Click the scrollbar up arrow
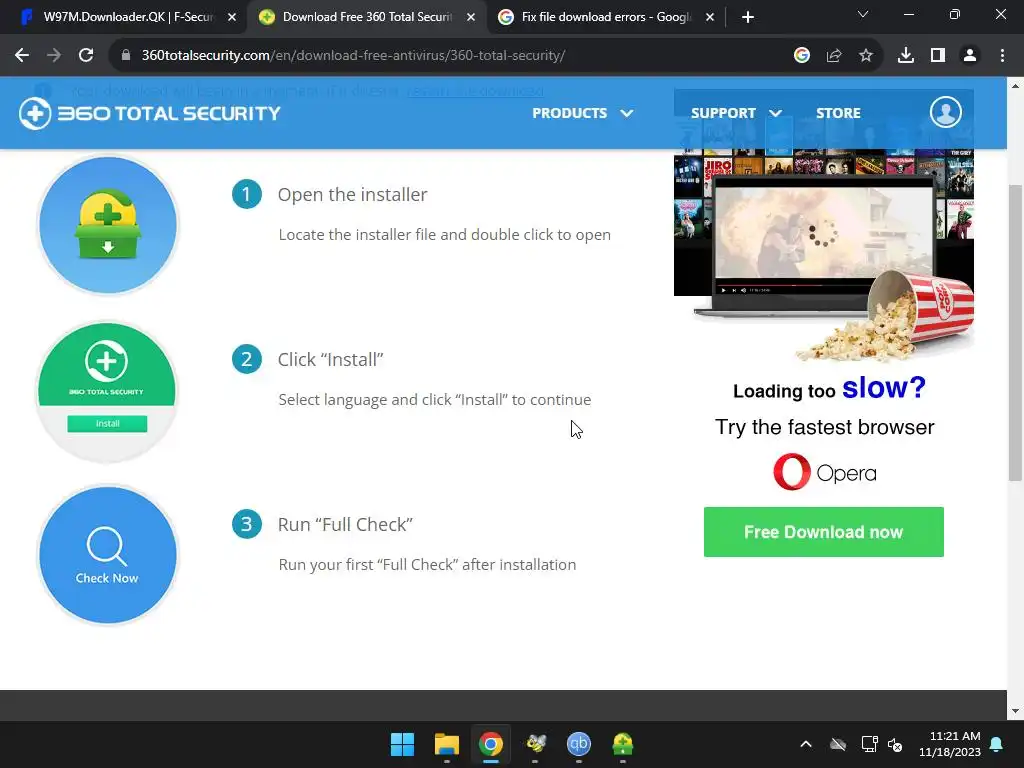This screenshot has height=768, width=1024. point(1015,86)
